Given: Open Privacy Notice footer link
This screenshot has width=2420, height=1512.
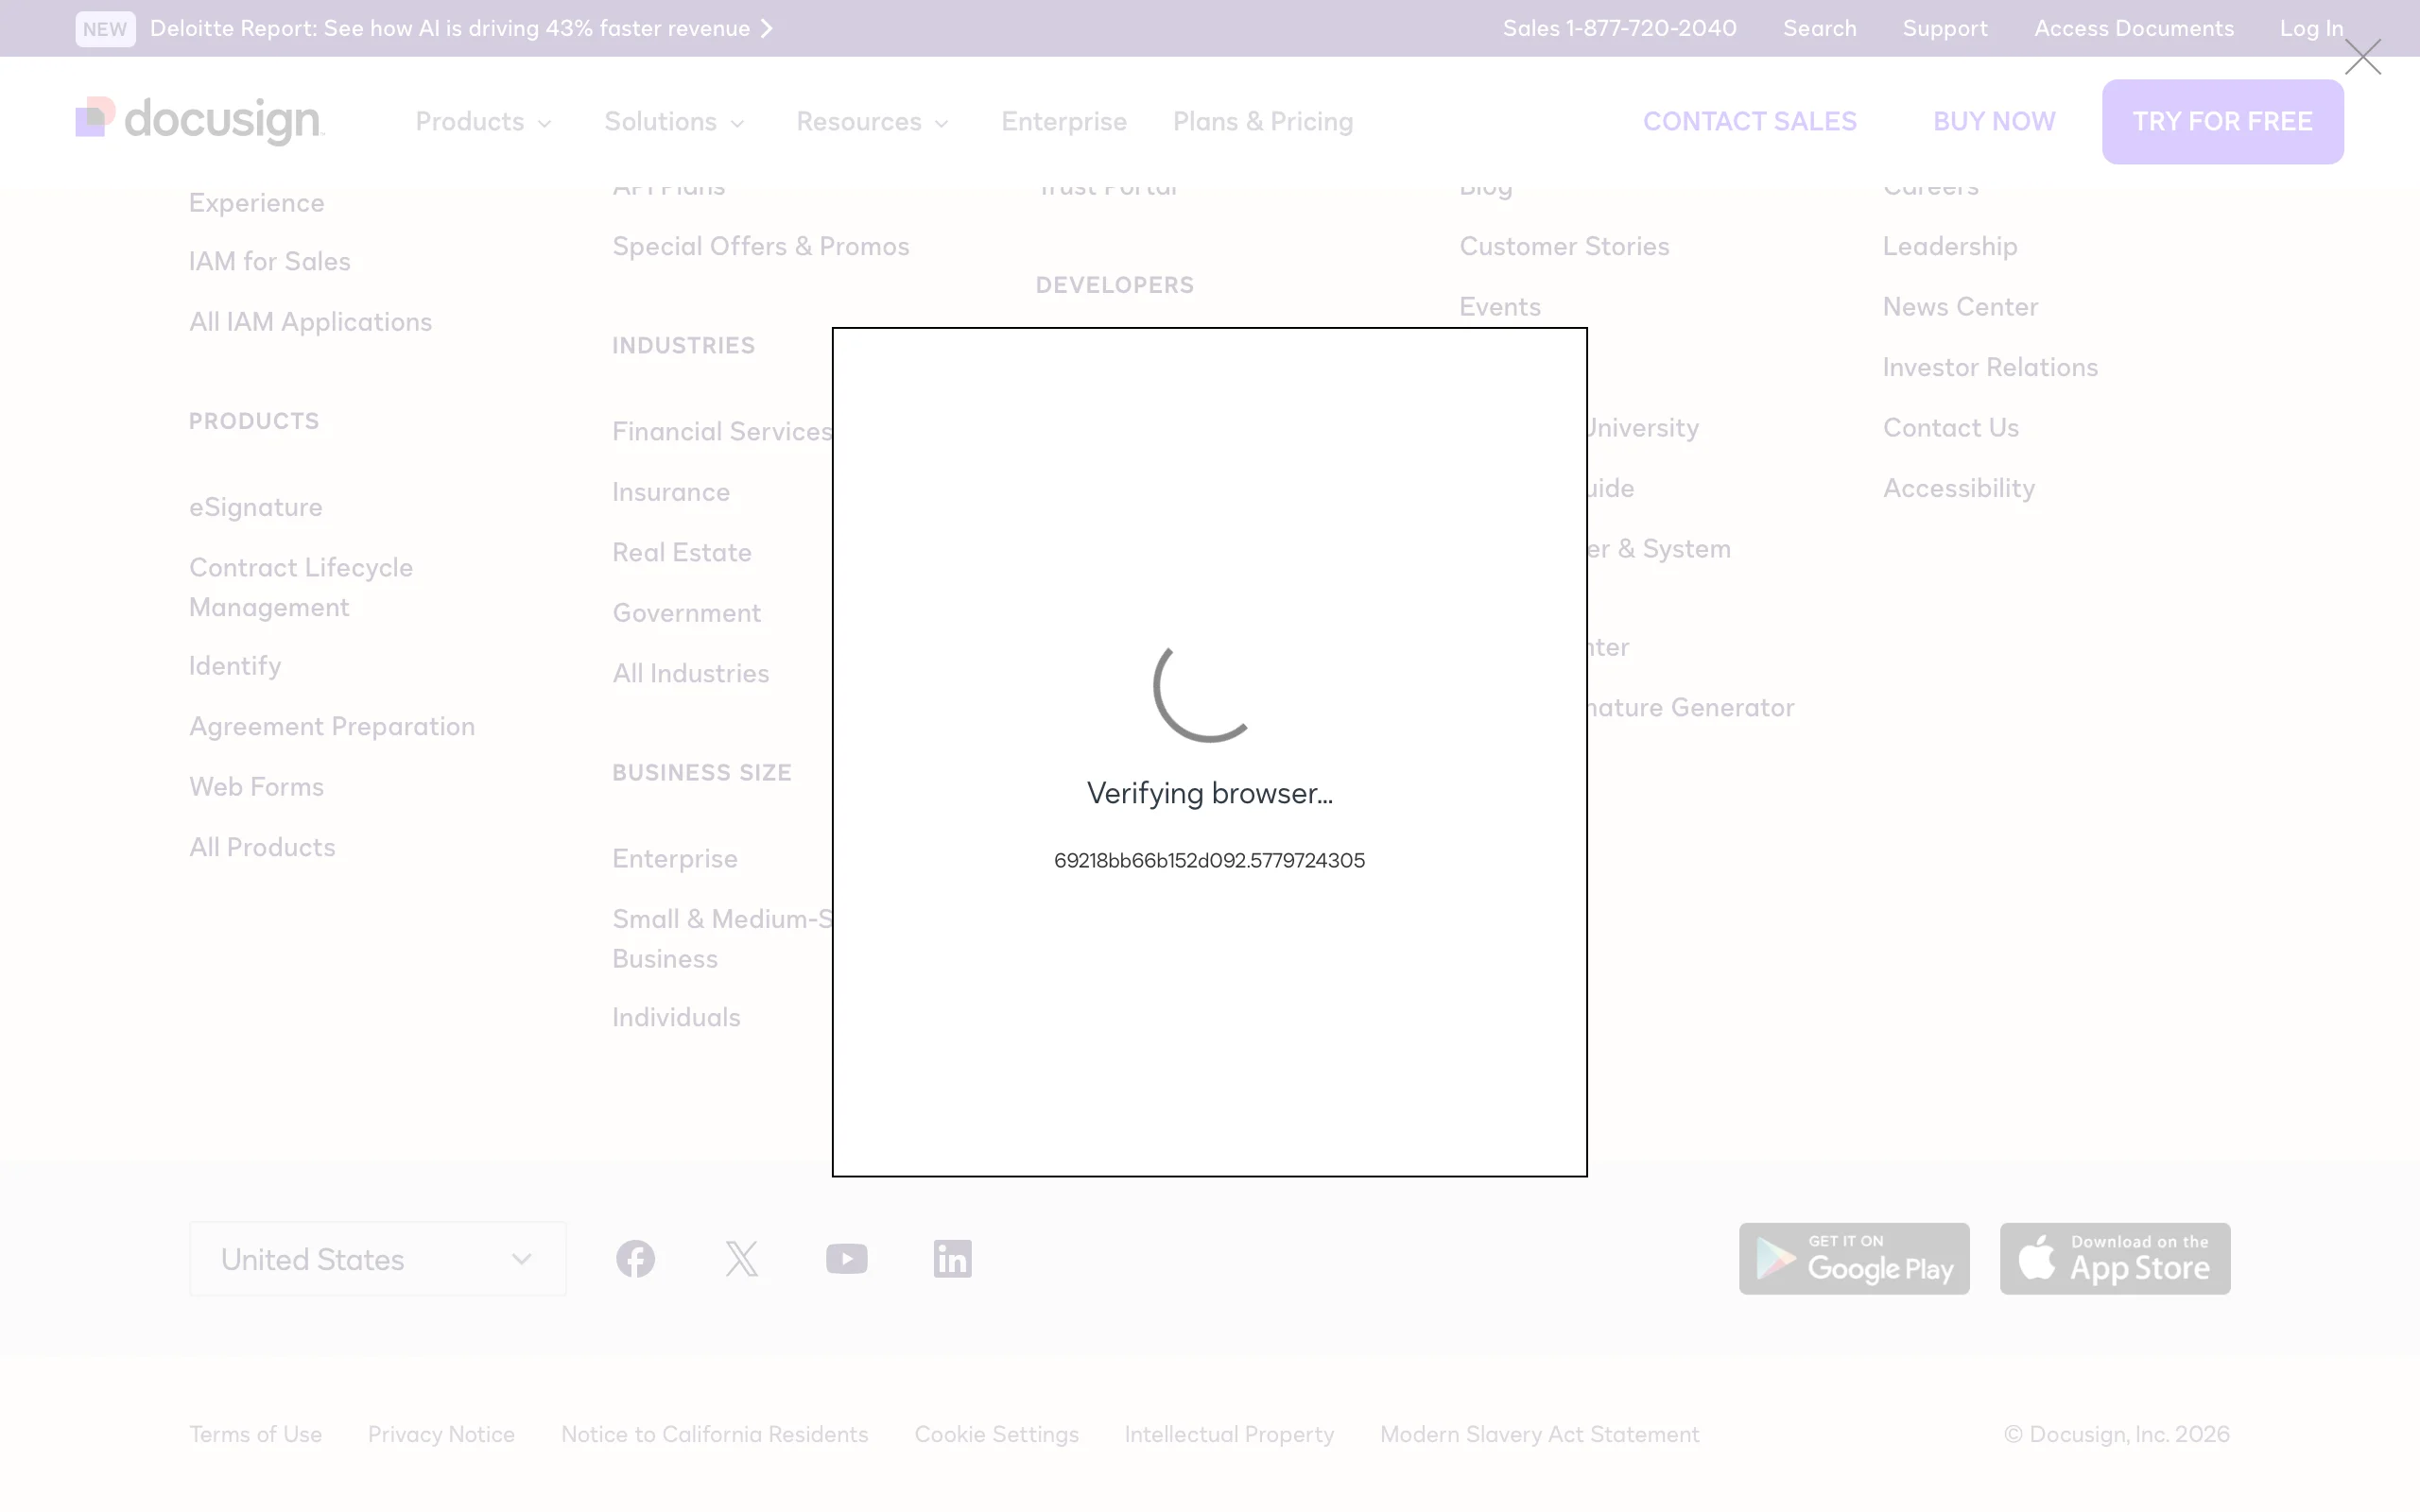Looking at the screenshot, I should (441, 1434).
